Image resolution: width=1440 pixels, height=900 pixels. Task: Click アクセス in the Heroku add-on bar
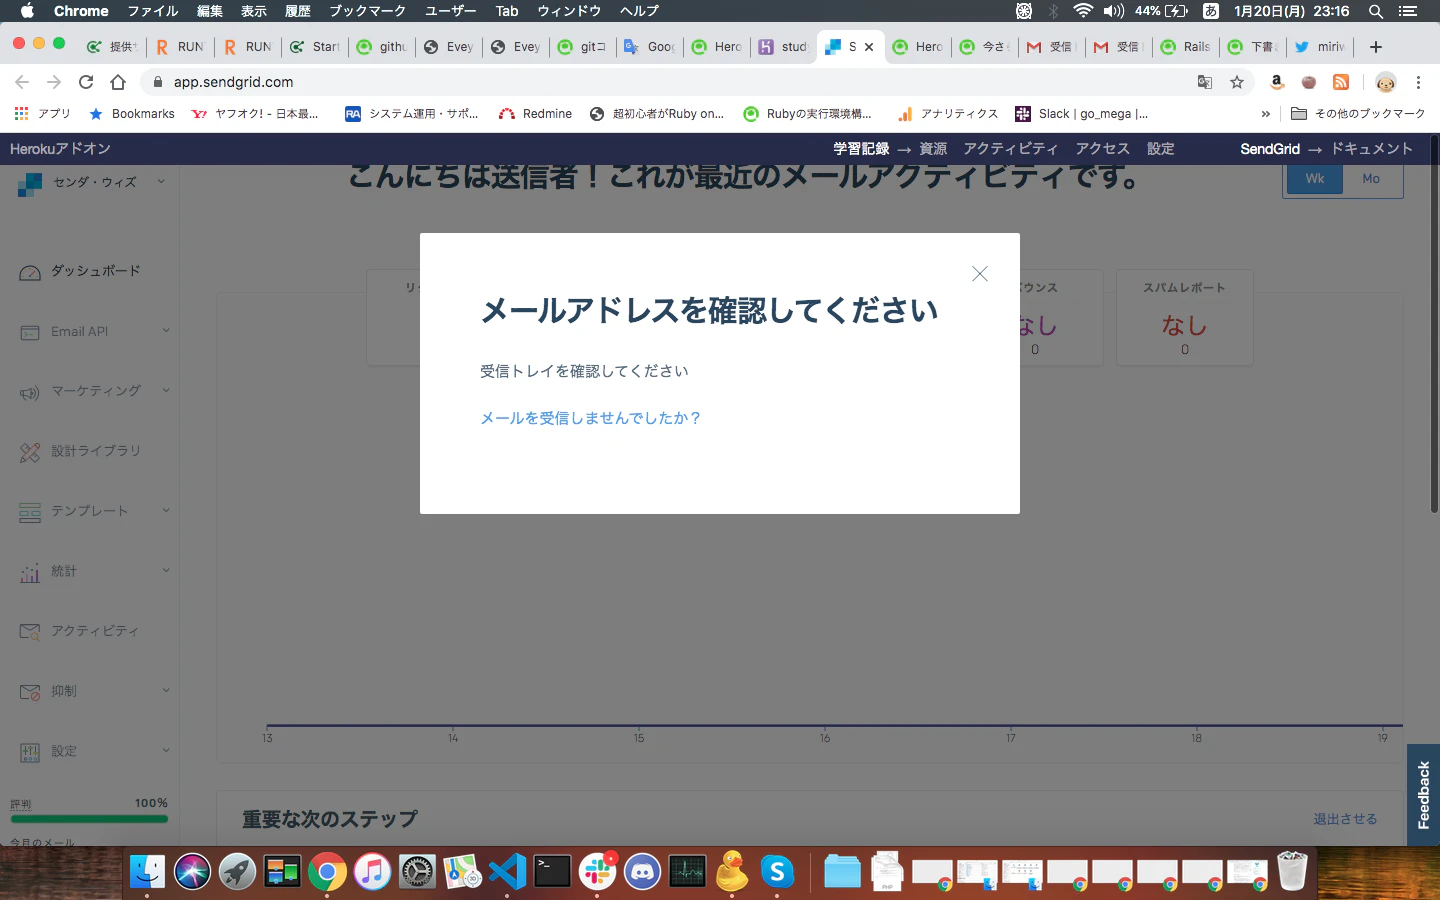[1102, 149]
